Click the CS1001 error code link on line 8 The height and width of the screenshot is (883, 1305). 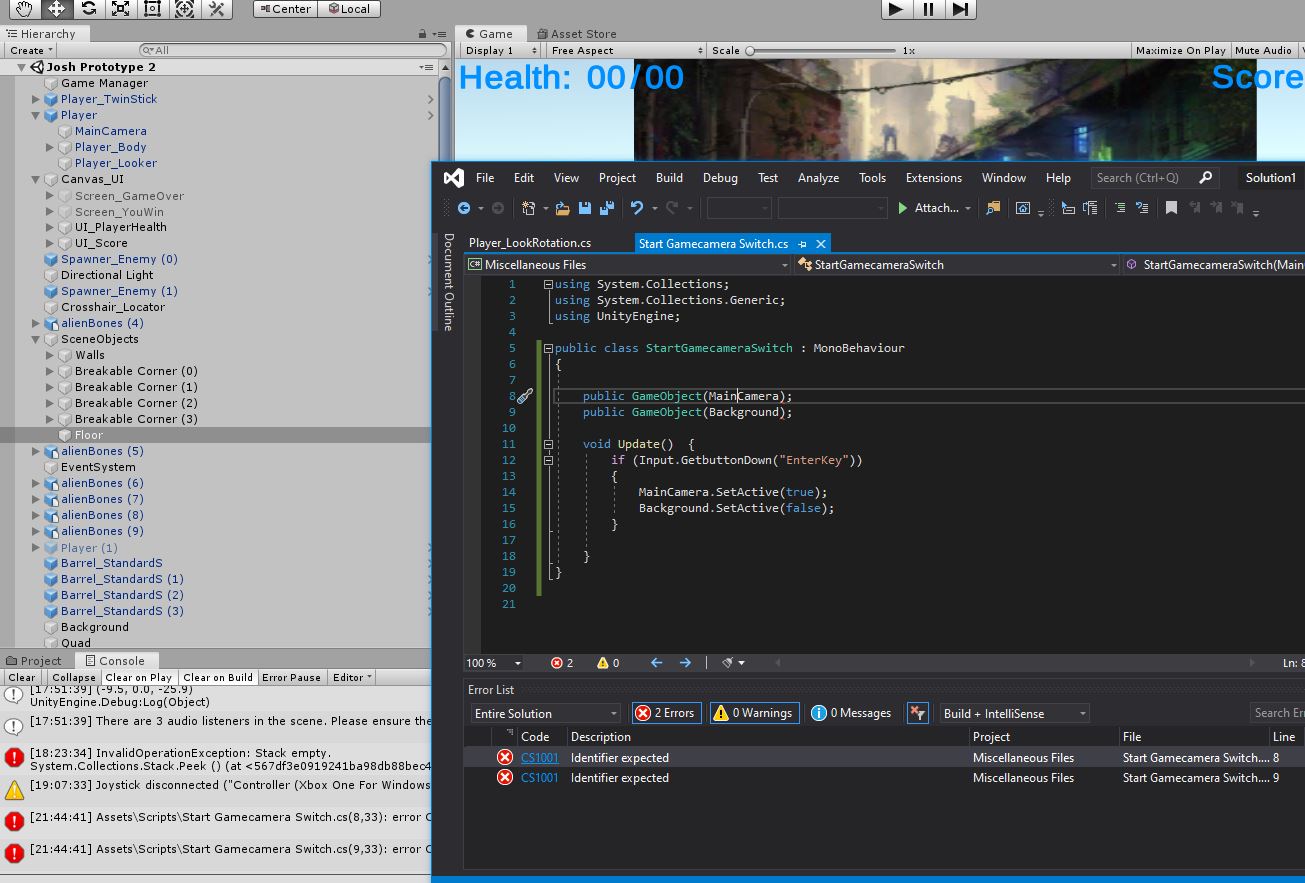pyautogui.click(x=539, y=758)
